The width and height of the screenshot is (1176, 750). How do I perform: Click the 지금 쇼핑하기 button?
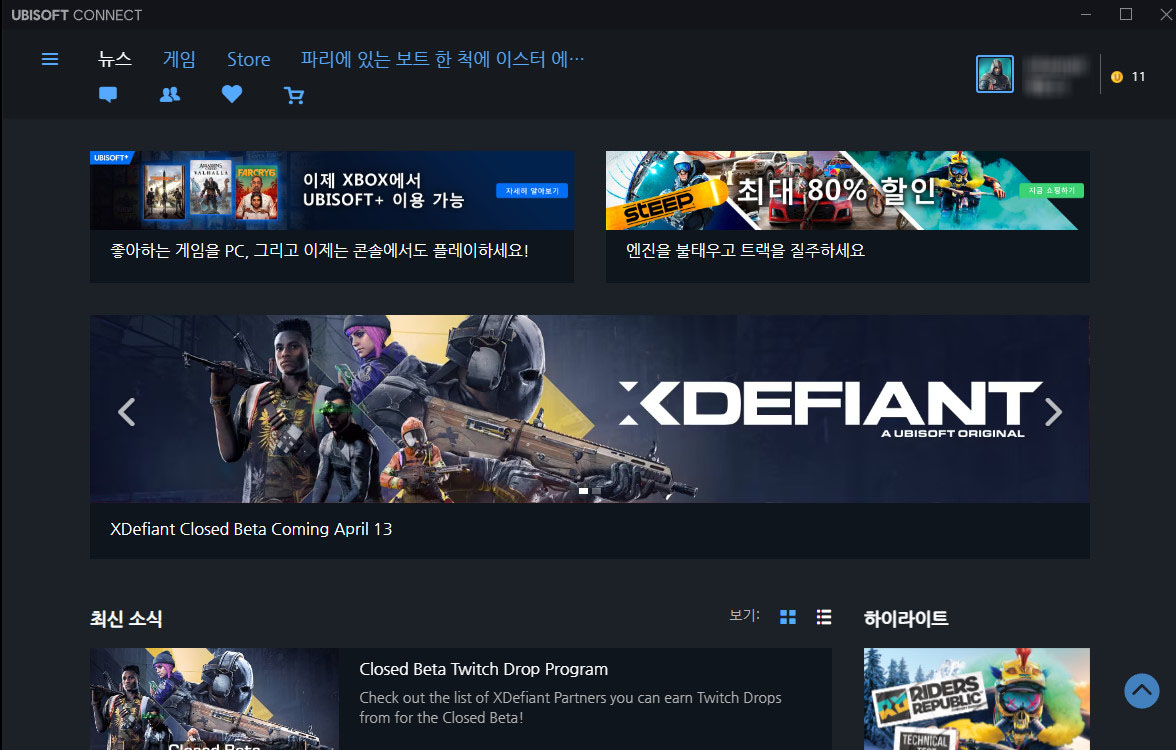tap(1051, 190)
